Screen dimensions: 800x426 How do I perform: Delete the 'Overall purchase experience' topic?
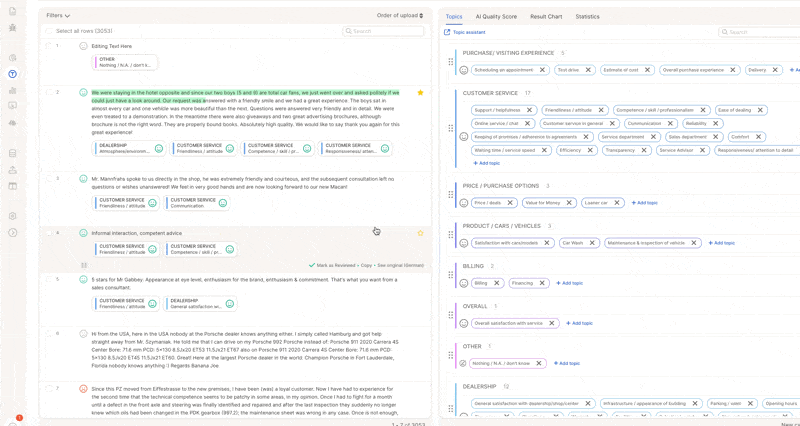tap(733, 70)
